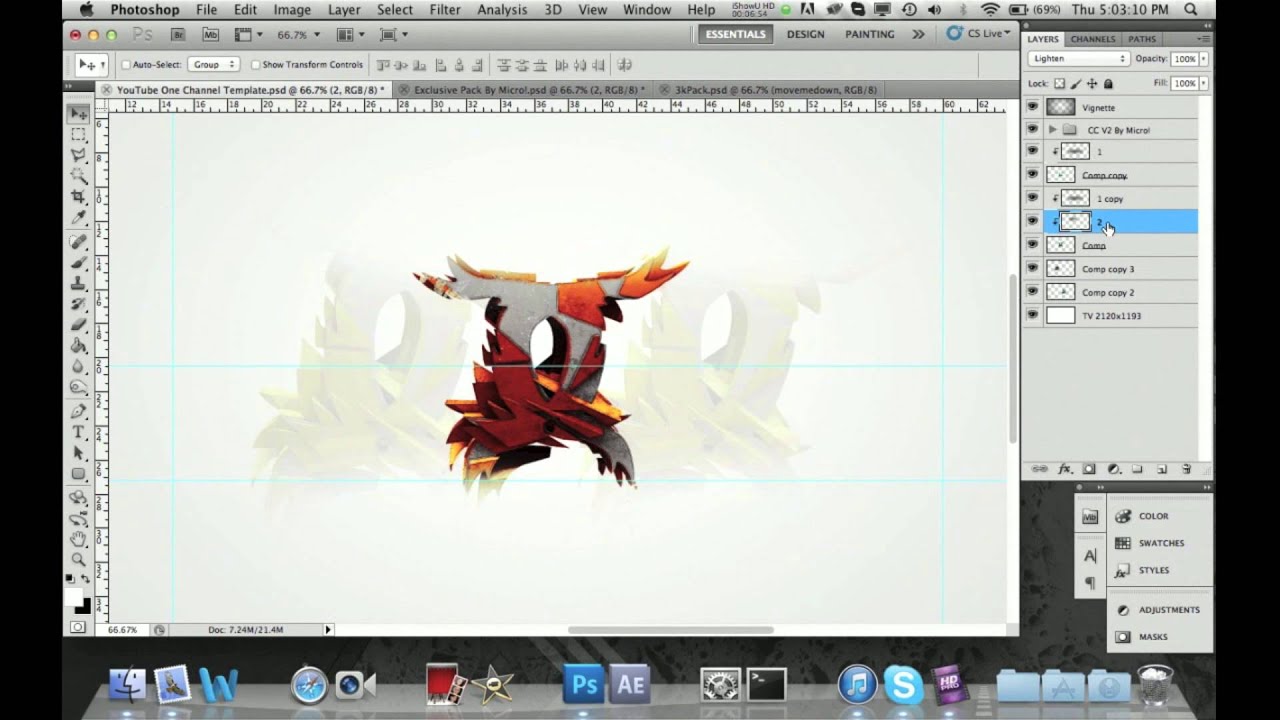Hide the CC V2 By Micro! group
This screenshot has height=720, width=1280.
click(x=1033, y=130)
